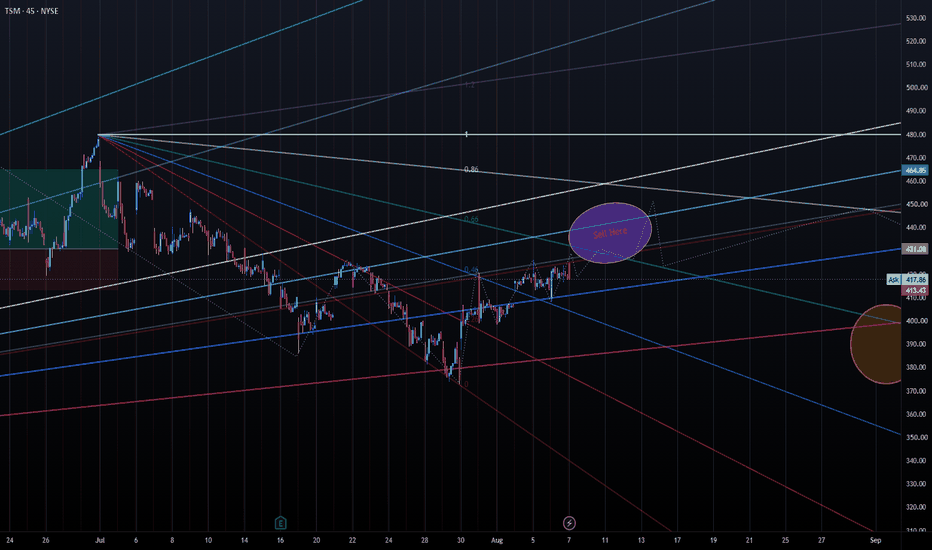The width and height of the screenshot is (932, 550).
Task: Open the earnings 'E' marker on the time axis
Action: coord(281,523)
